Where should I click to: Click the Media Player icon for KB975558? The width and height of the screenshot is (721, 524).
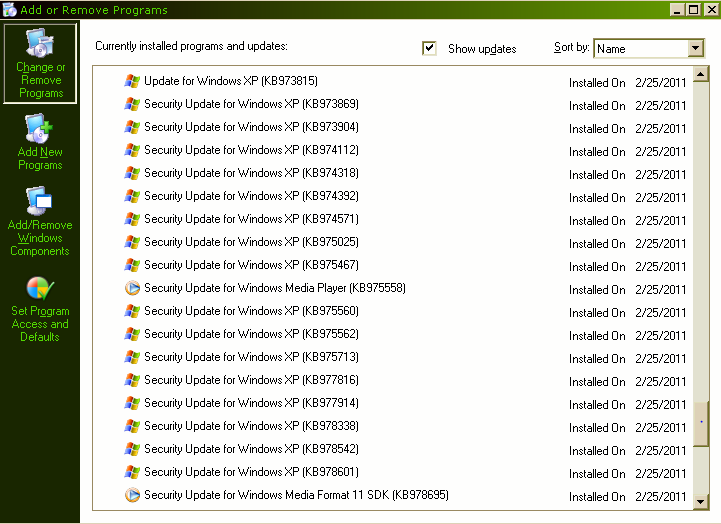coord(132,288)
